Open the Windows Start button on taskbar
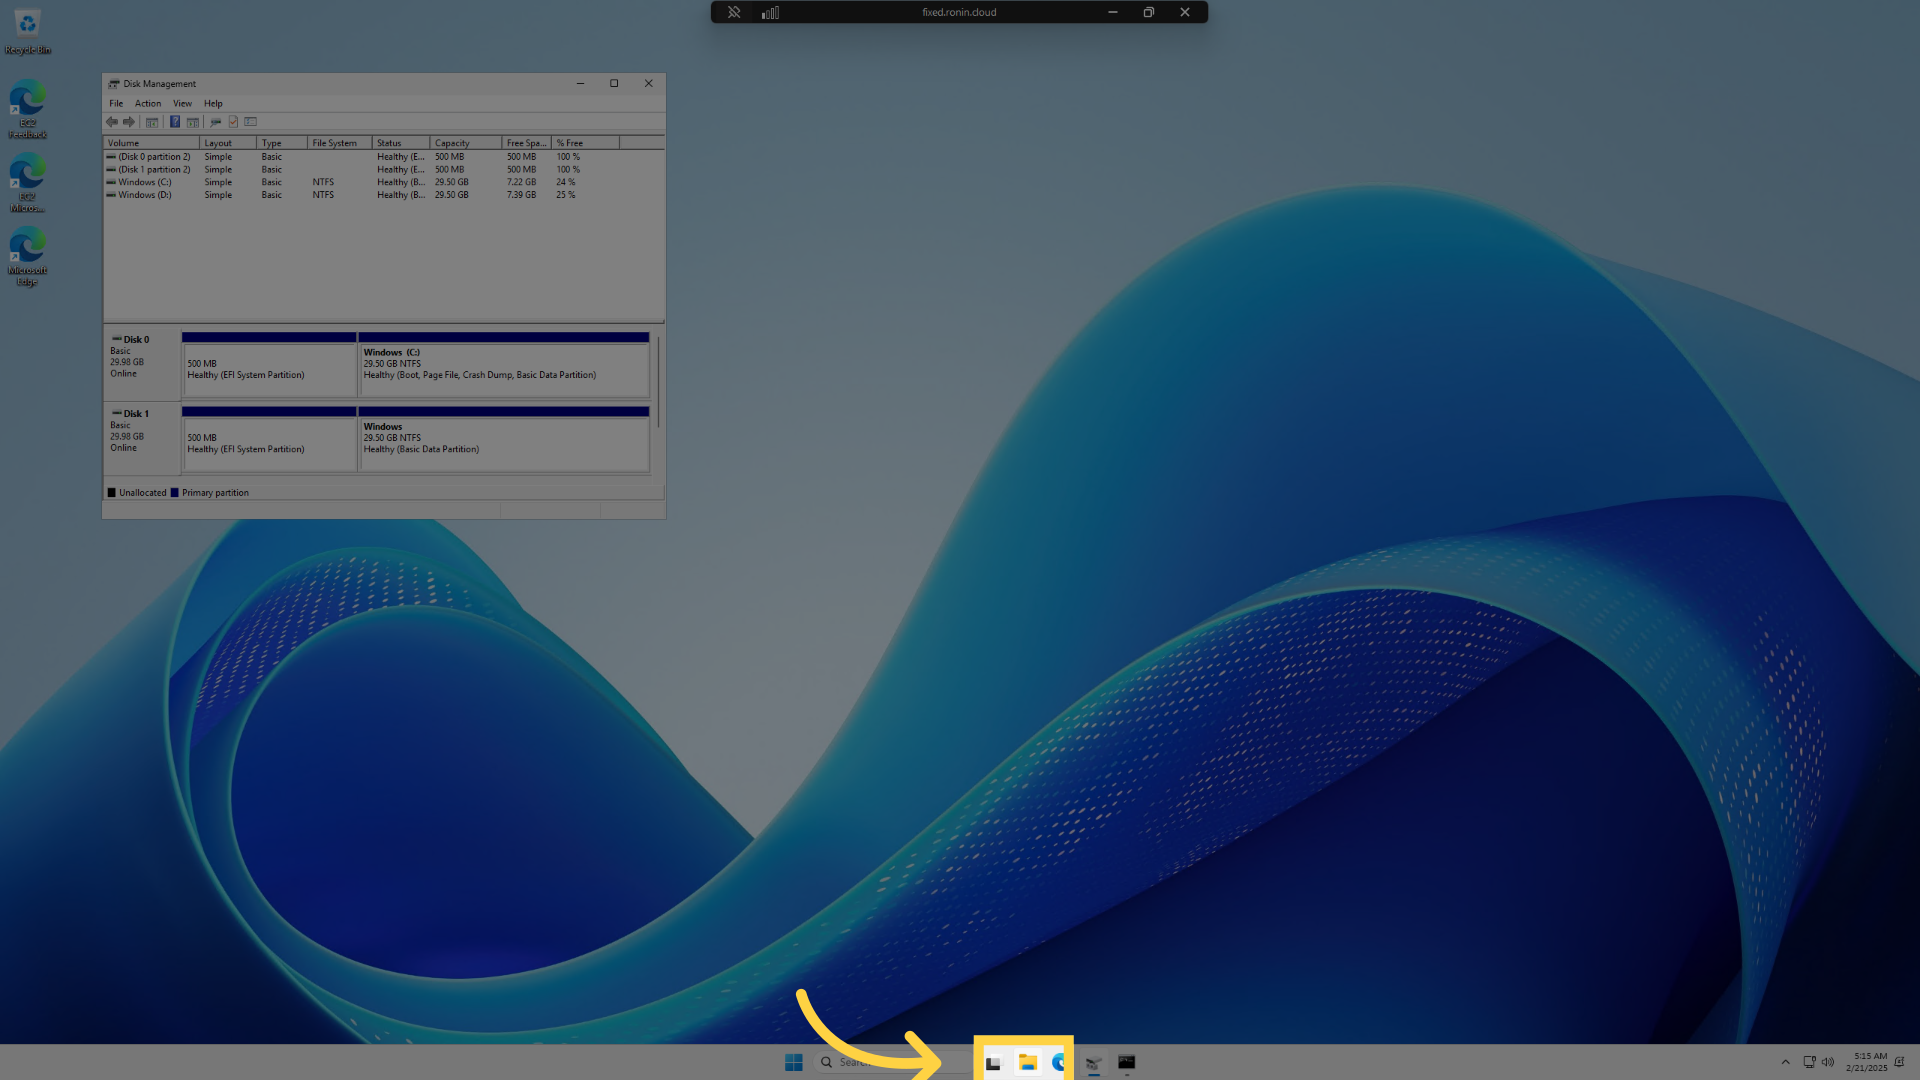 [794, 1062]
